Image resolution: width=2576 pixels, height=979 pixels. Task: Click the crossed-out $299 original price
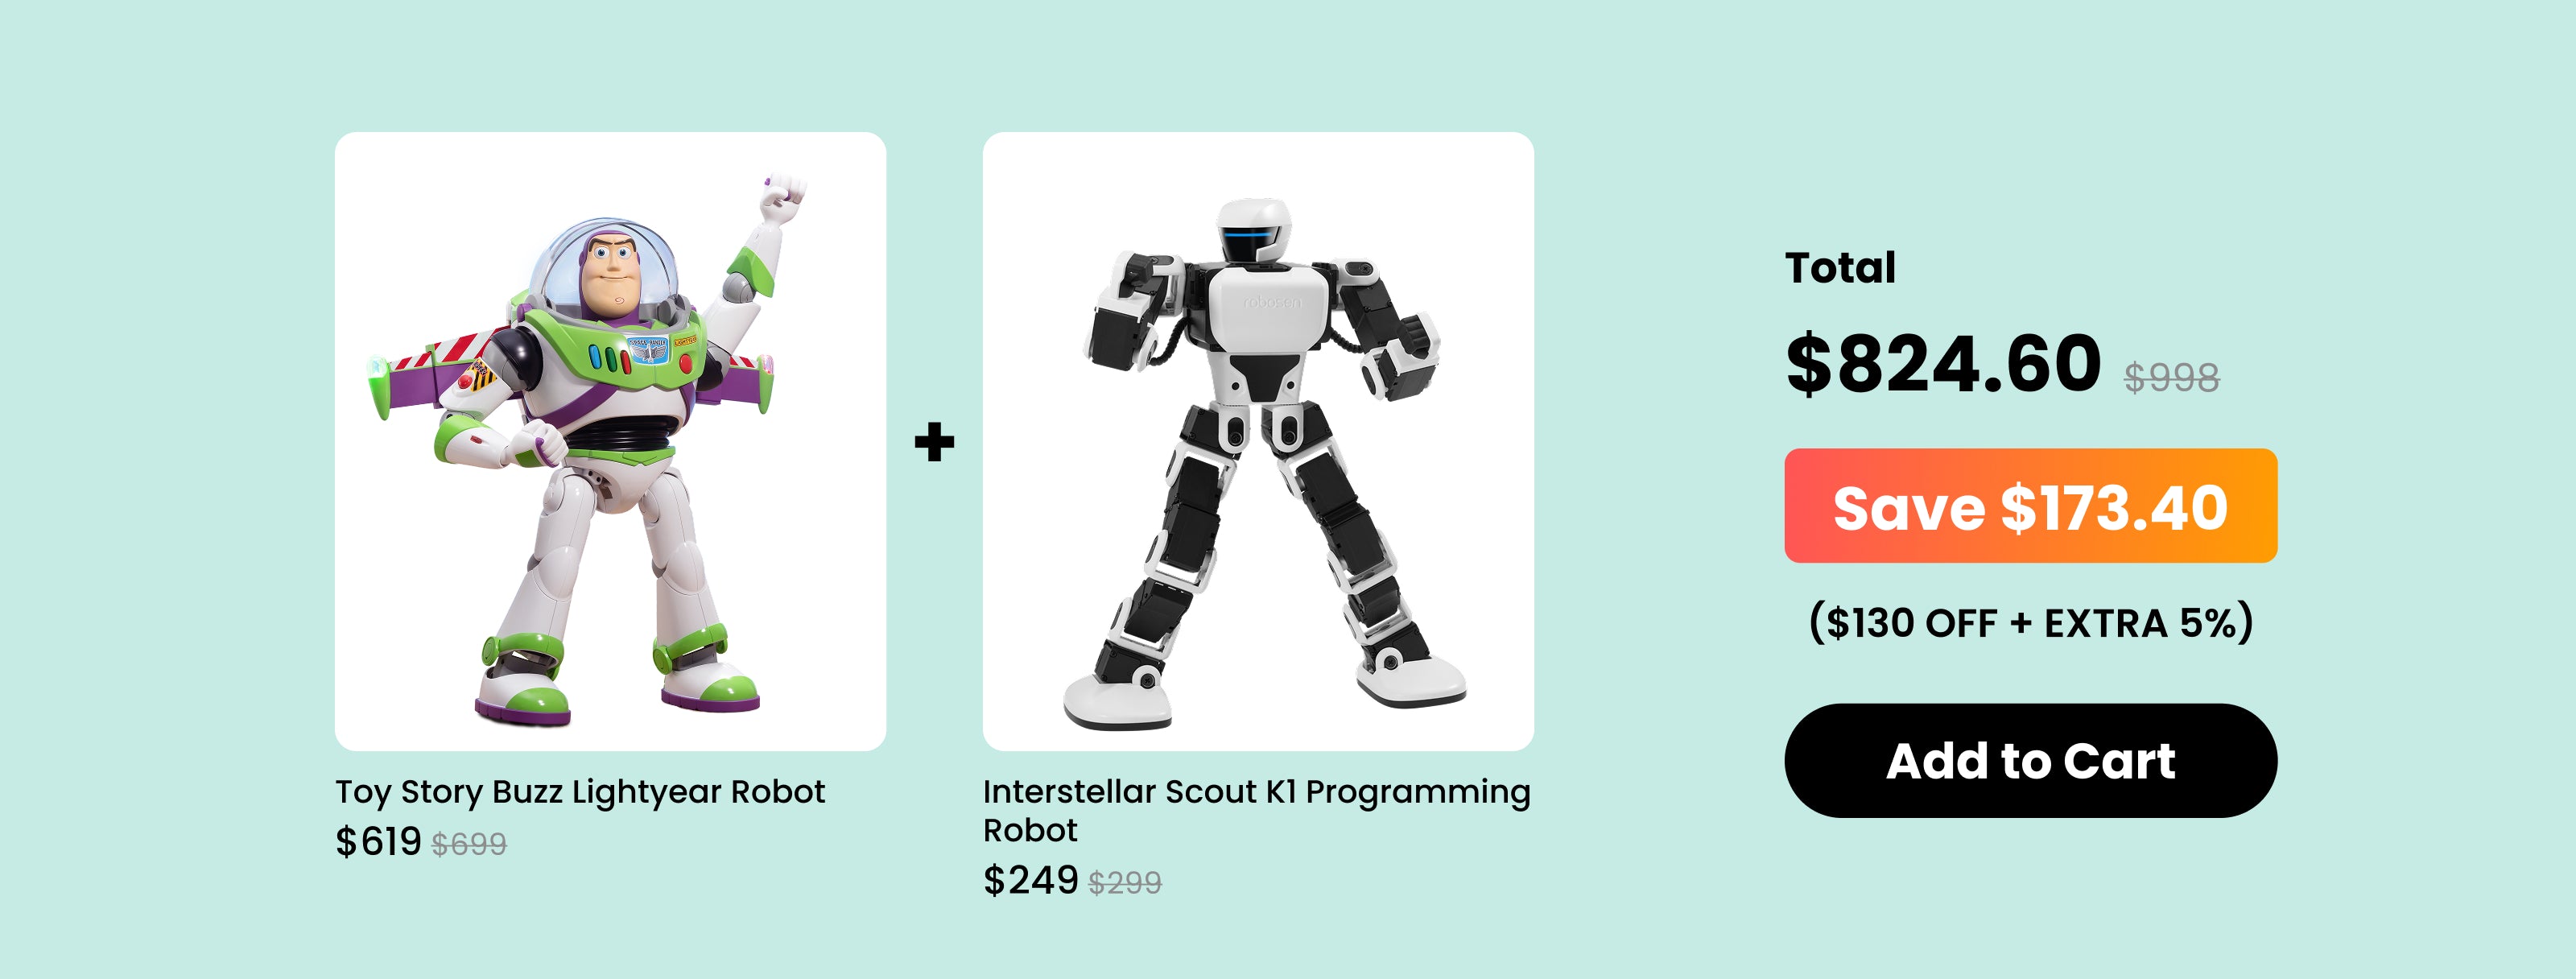[1125, 883]
